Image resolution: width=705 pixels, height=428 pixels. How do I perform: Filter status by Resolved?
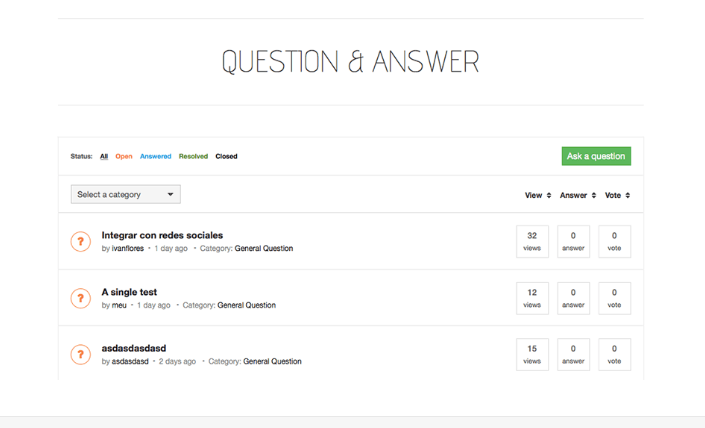[193, 156]
